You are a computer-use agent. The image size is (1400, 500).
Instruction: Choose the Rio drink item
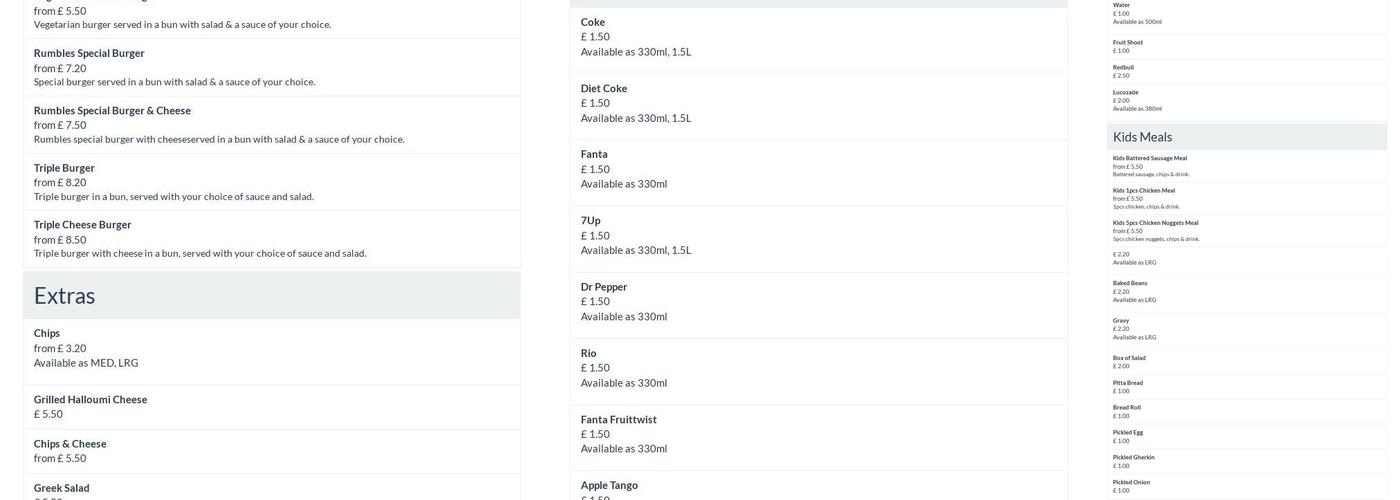click(x=589, y=353)
